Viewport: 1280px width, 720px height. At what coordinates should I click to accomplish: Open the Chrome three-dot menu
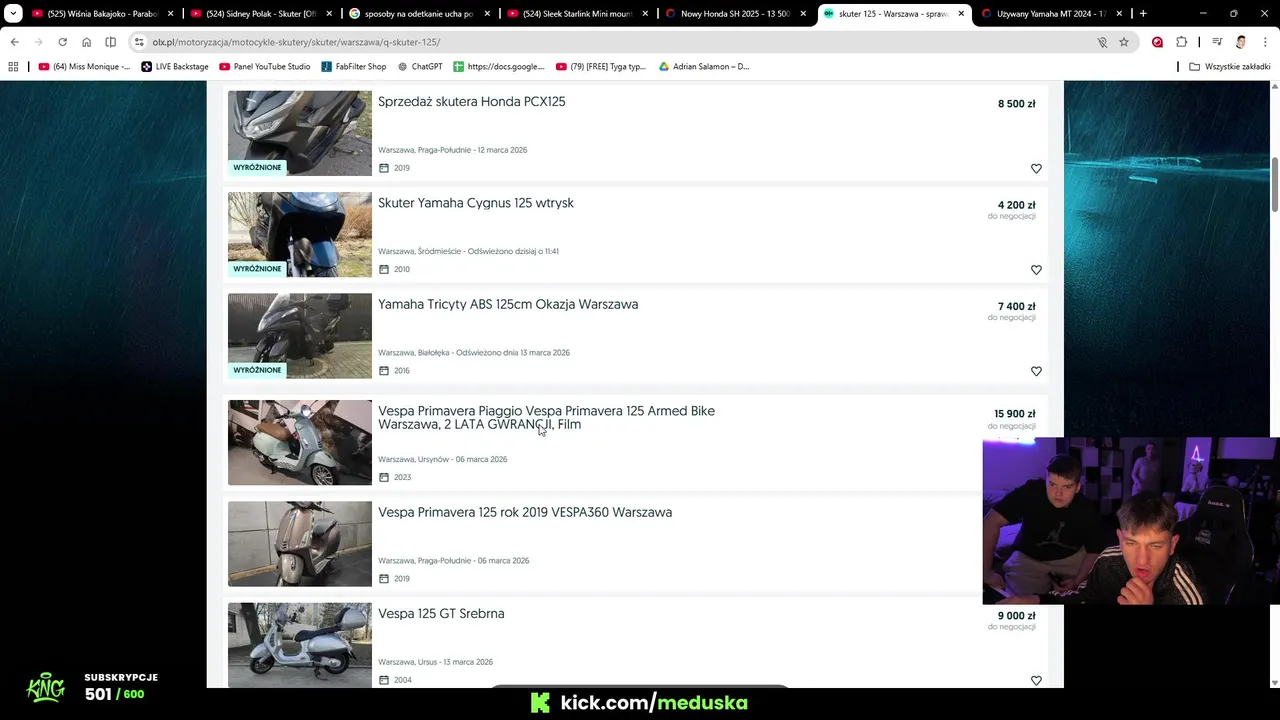(x=1265, y=42)
